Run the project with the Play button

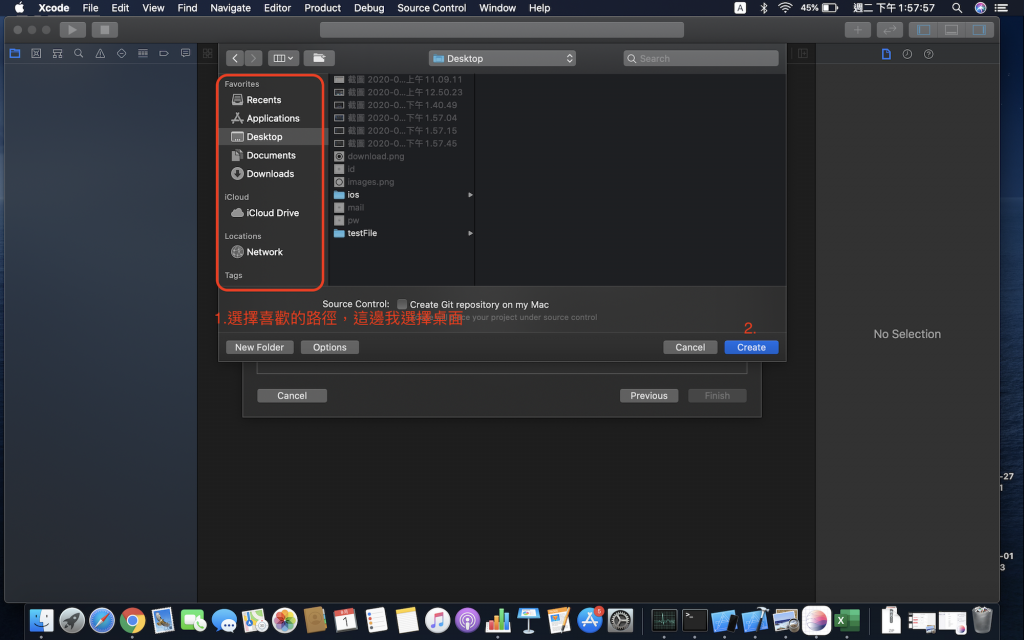tap(72, 29)
